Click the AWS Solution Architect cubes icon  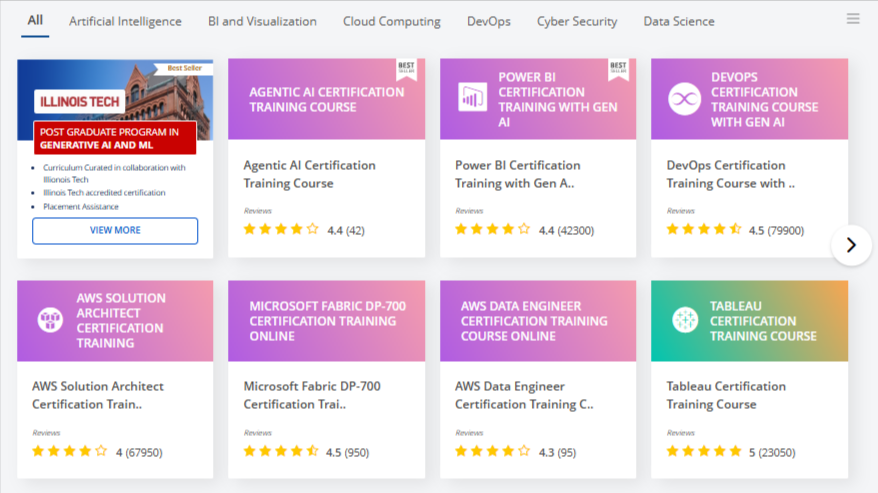pos(50,320)
